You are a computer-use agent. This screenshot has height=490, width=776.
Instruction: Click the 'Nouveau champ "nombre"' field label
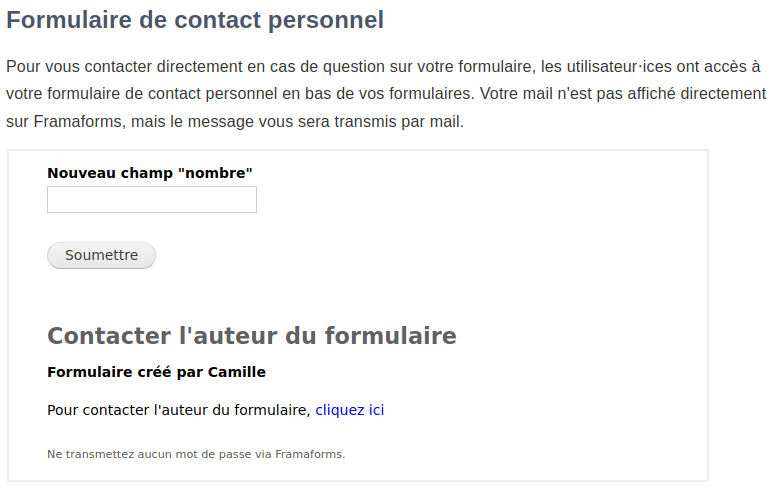tap(149, 173)
